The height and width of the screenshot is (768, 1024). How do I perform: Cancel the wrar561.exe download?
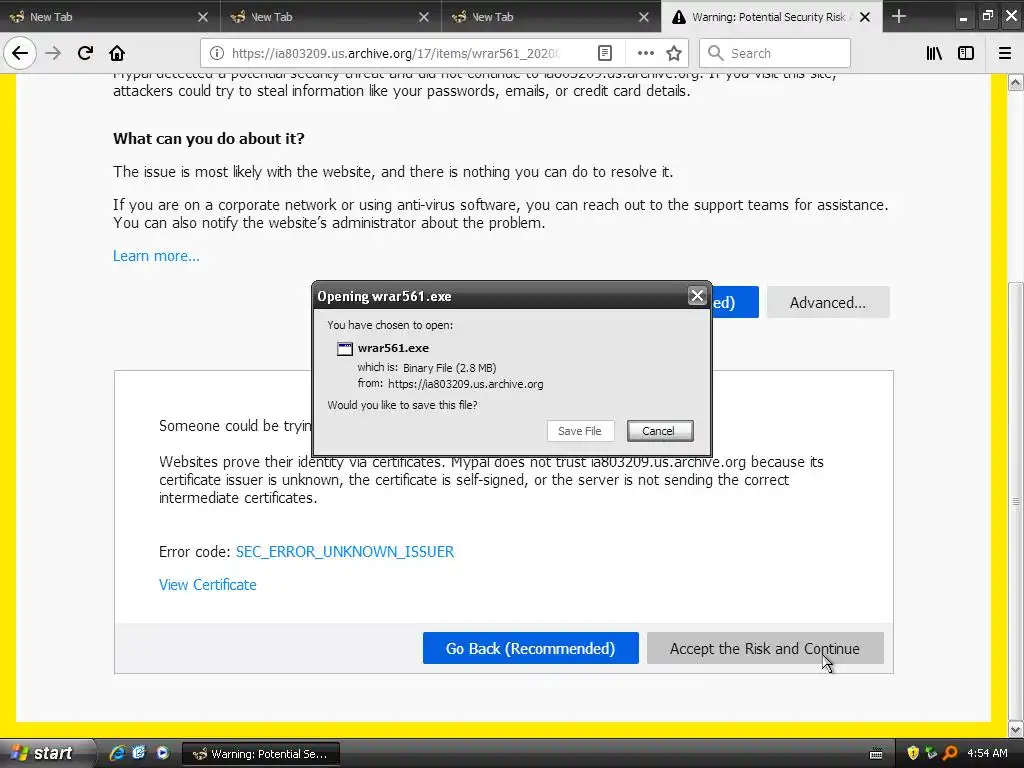tap(658, 431)
